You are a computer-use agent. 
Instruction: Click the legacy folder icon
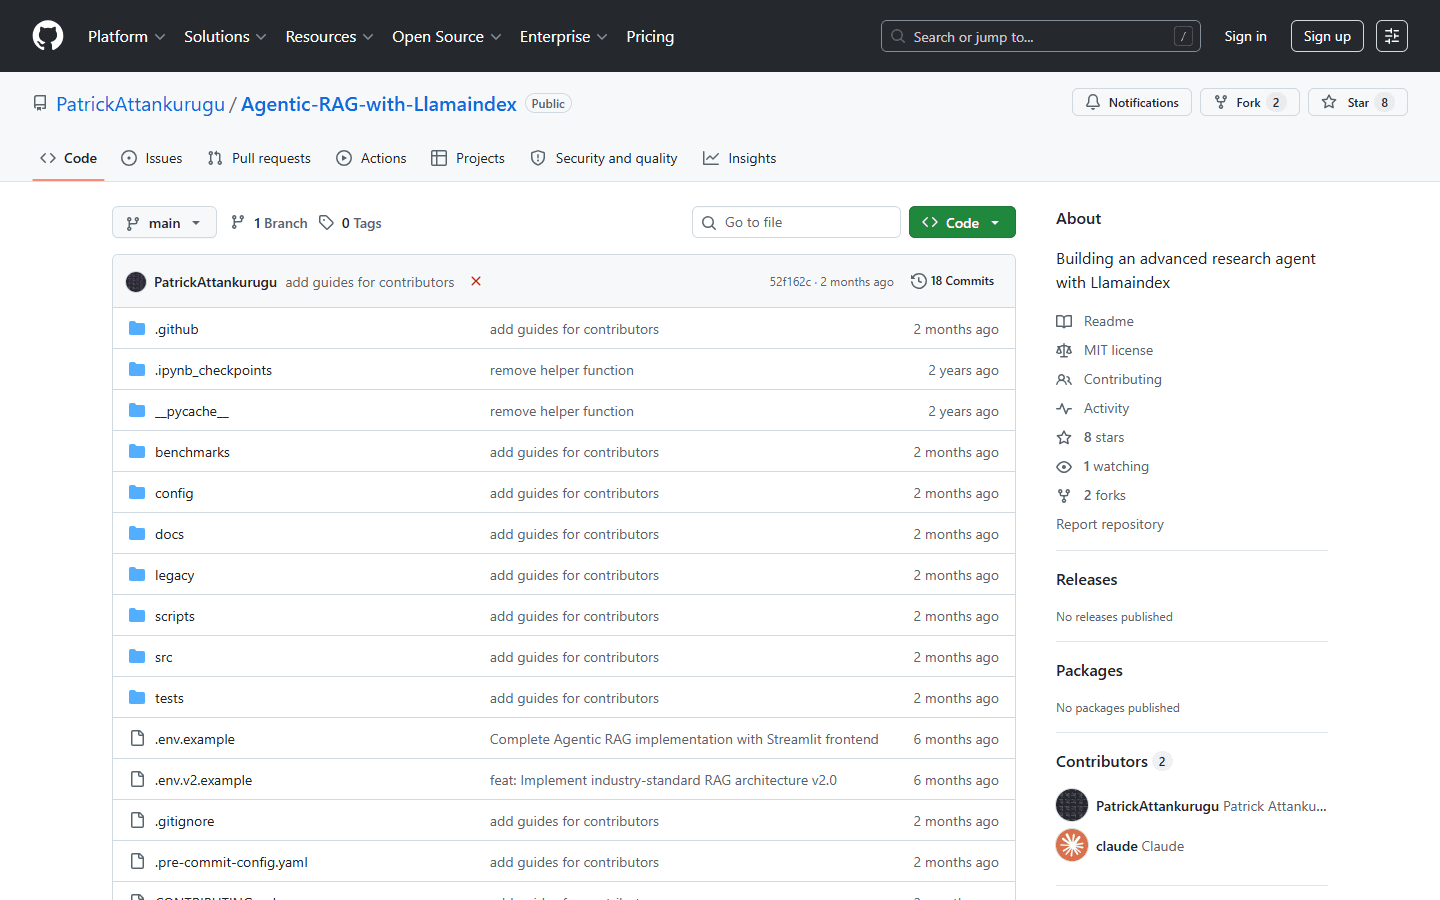coord(137,574)
